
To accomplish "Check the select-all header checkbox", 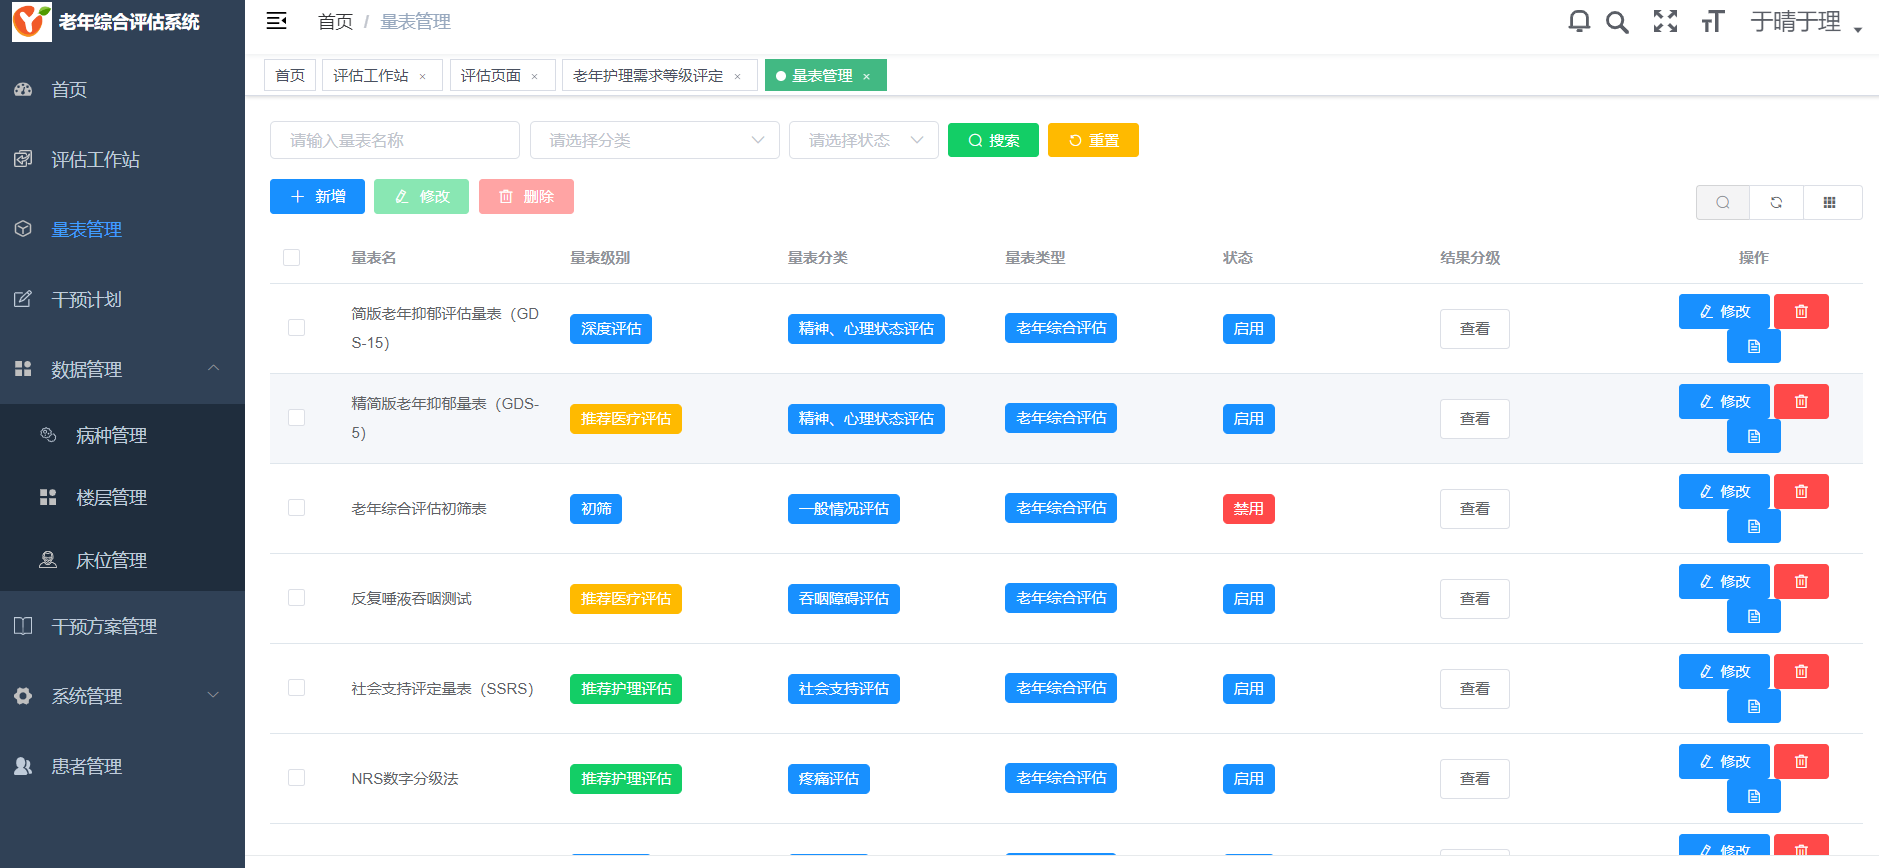I will pos(292,258).
